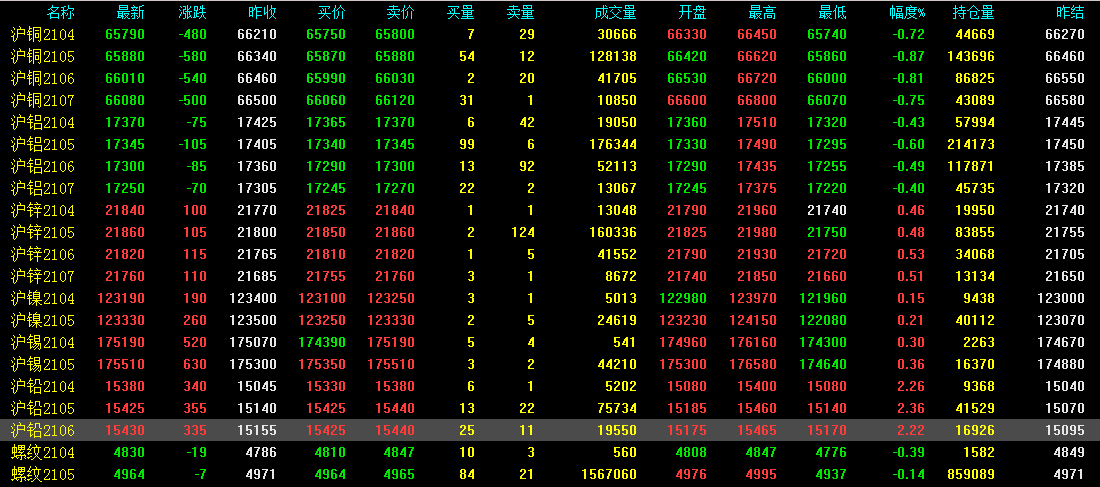Screen dimensions: 1100x487
Task: Click percent change -0.87 for 沪铜2105
Action: 908,56
